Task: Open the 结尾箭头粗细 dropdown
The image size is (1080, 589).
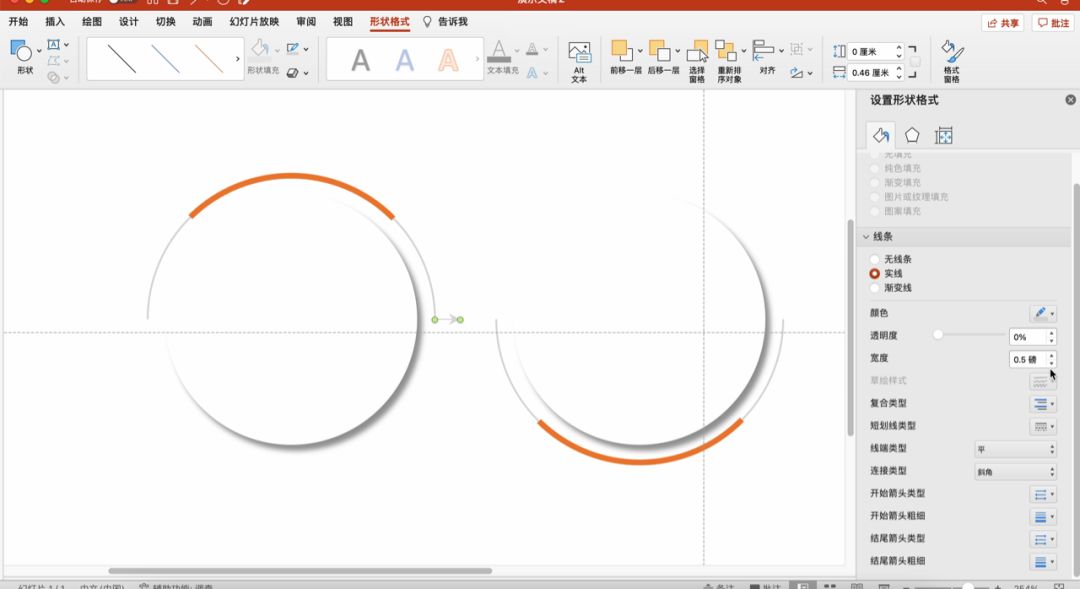Action: [1043, 561]
